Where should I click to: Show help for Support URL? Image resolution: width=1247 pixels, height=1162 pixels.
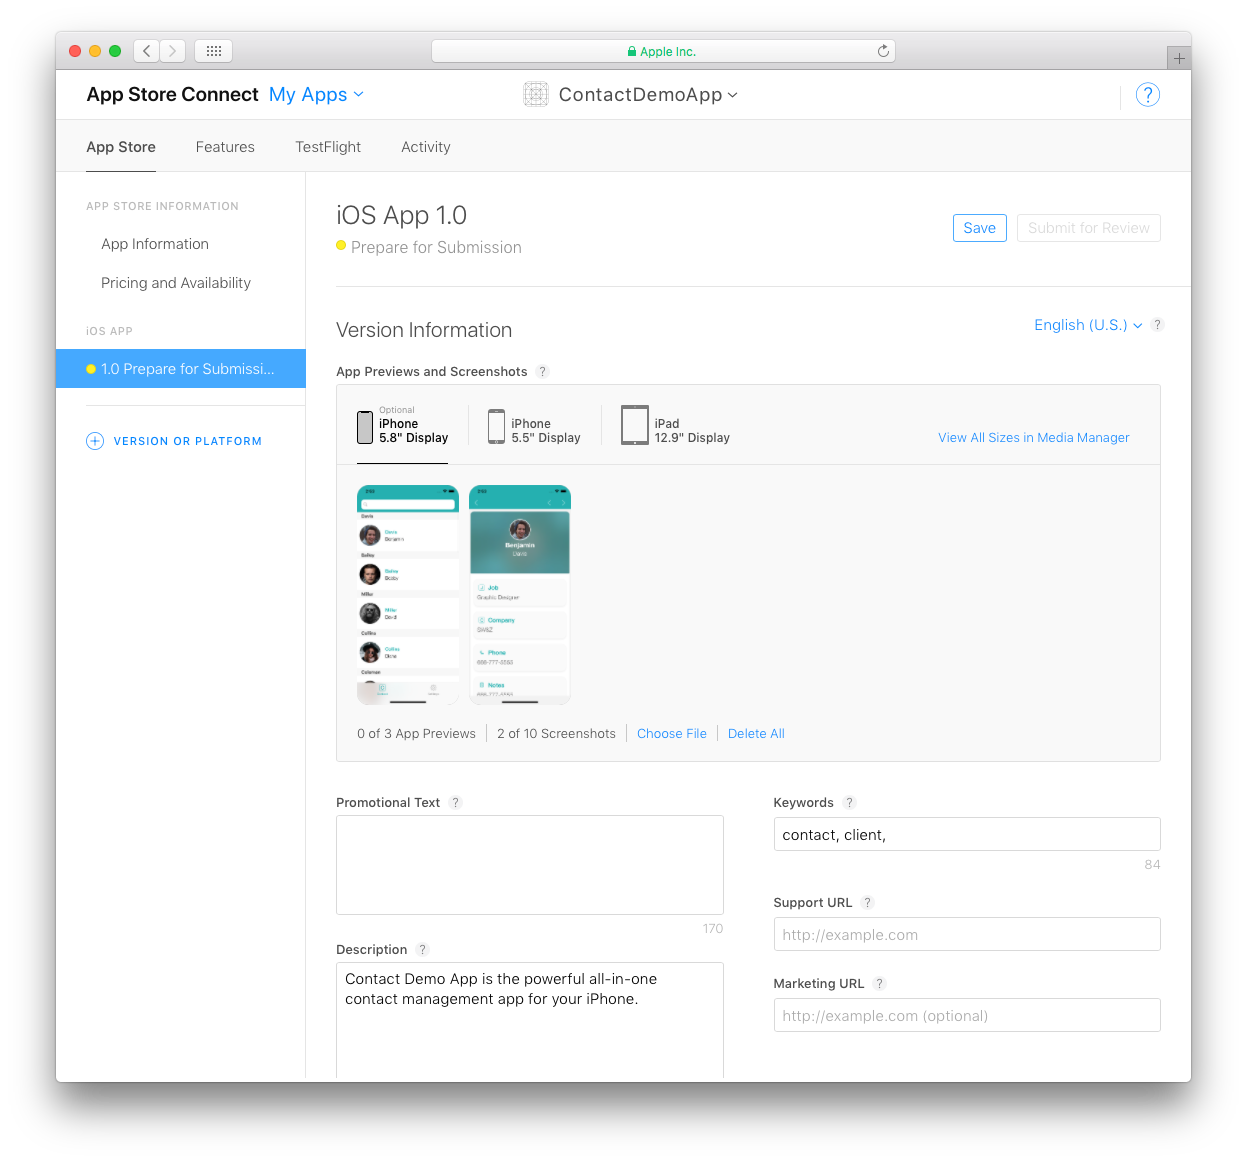[868, 902]
